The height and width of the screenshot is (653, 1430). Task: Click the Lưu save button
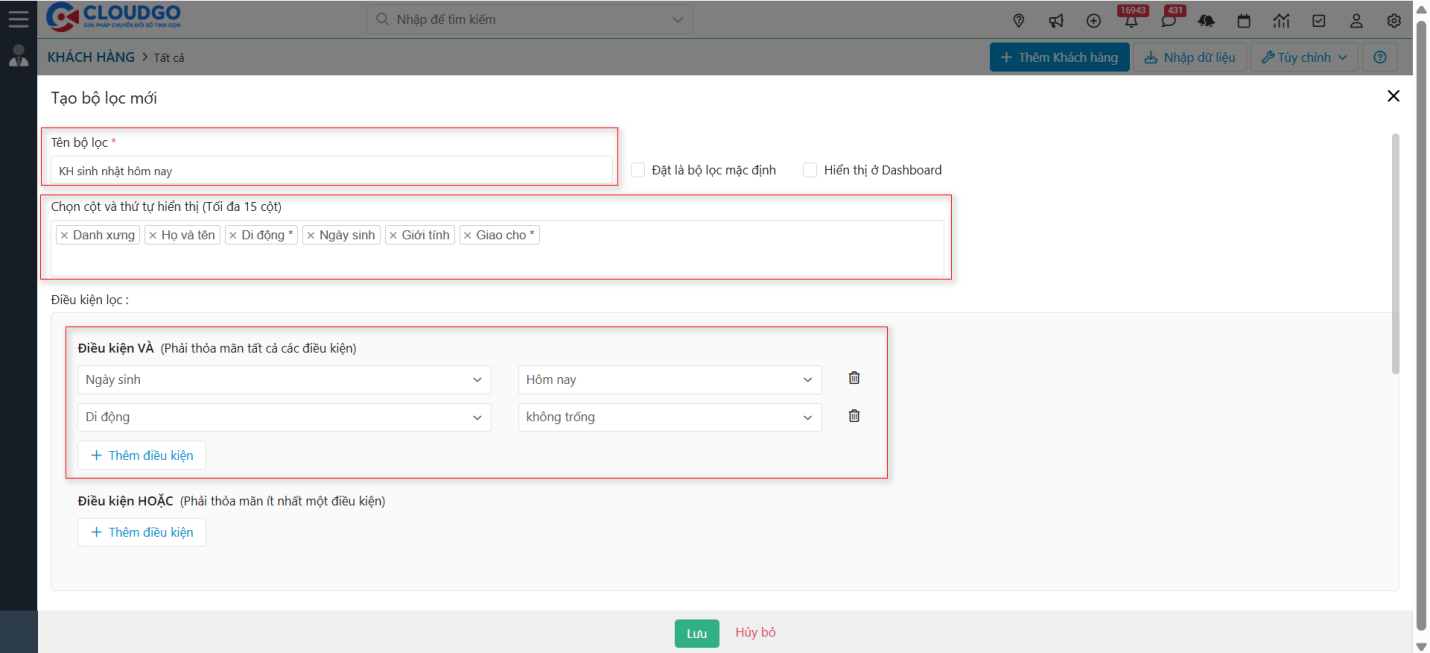[696, 633]
